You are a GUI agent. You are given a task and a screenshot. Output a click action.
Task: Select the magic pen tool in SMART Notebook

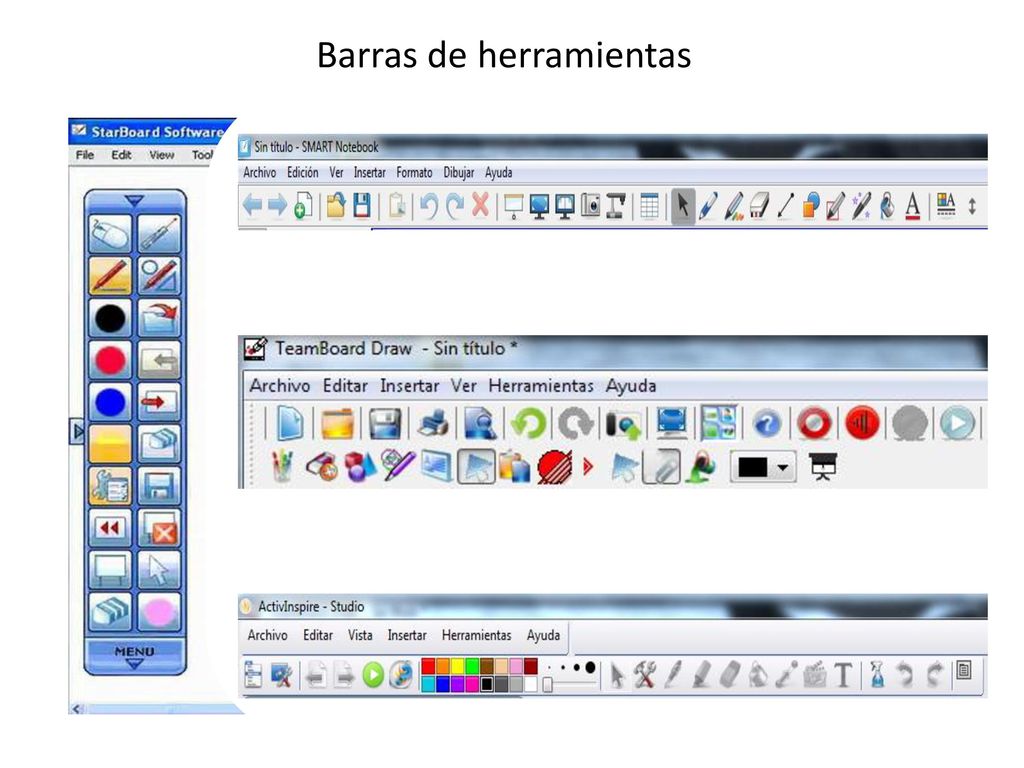[861, 206]
